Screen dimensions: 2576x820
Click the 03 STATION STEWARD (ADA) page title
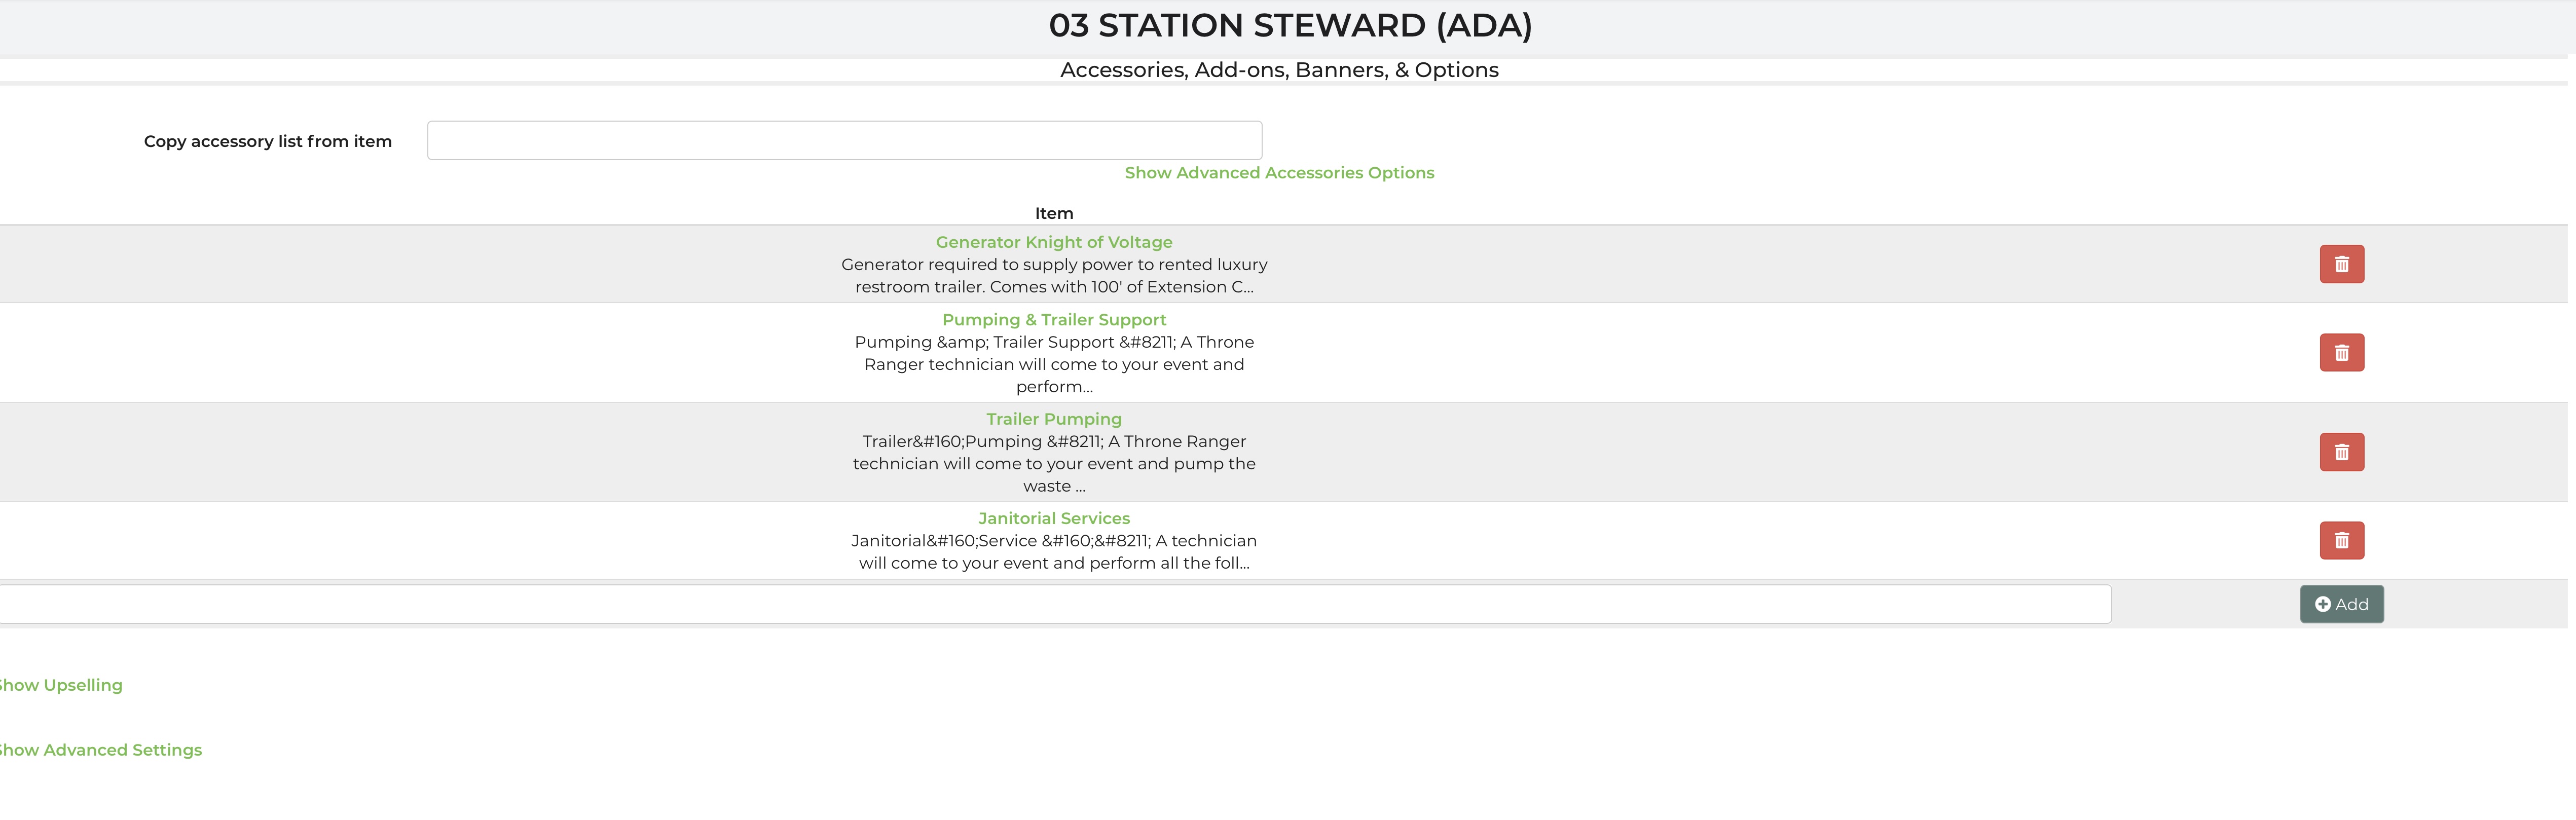[1289, 26]
